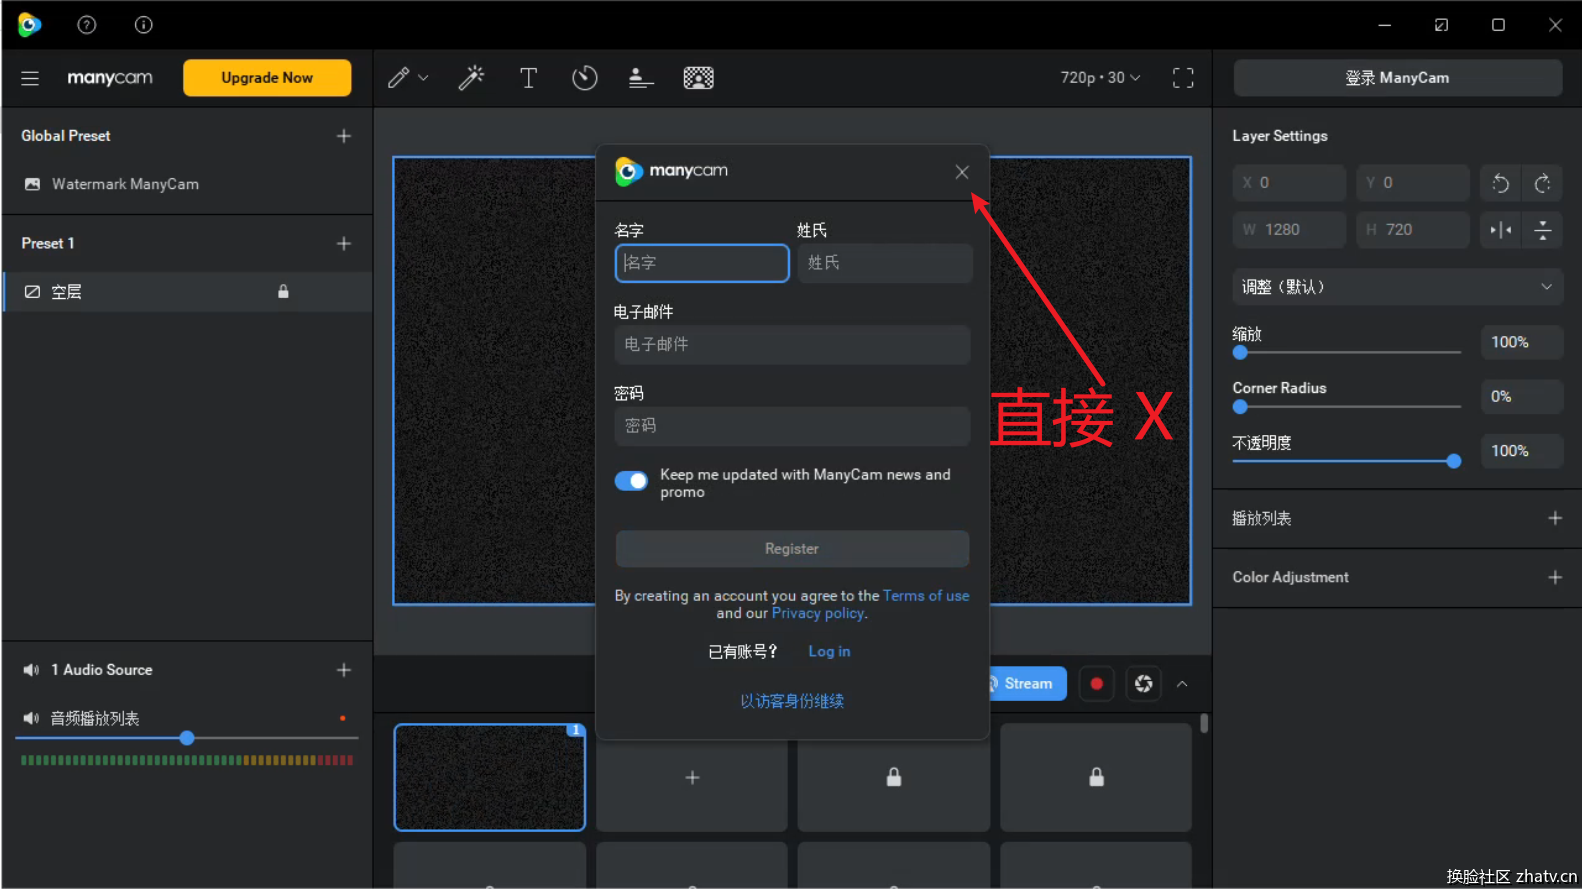Screen dimensions: 1582x890
Task: Expand the stream controls chevron
Action: (x=1182, y=684)
